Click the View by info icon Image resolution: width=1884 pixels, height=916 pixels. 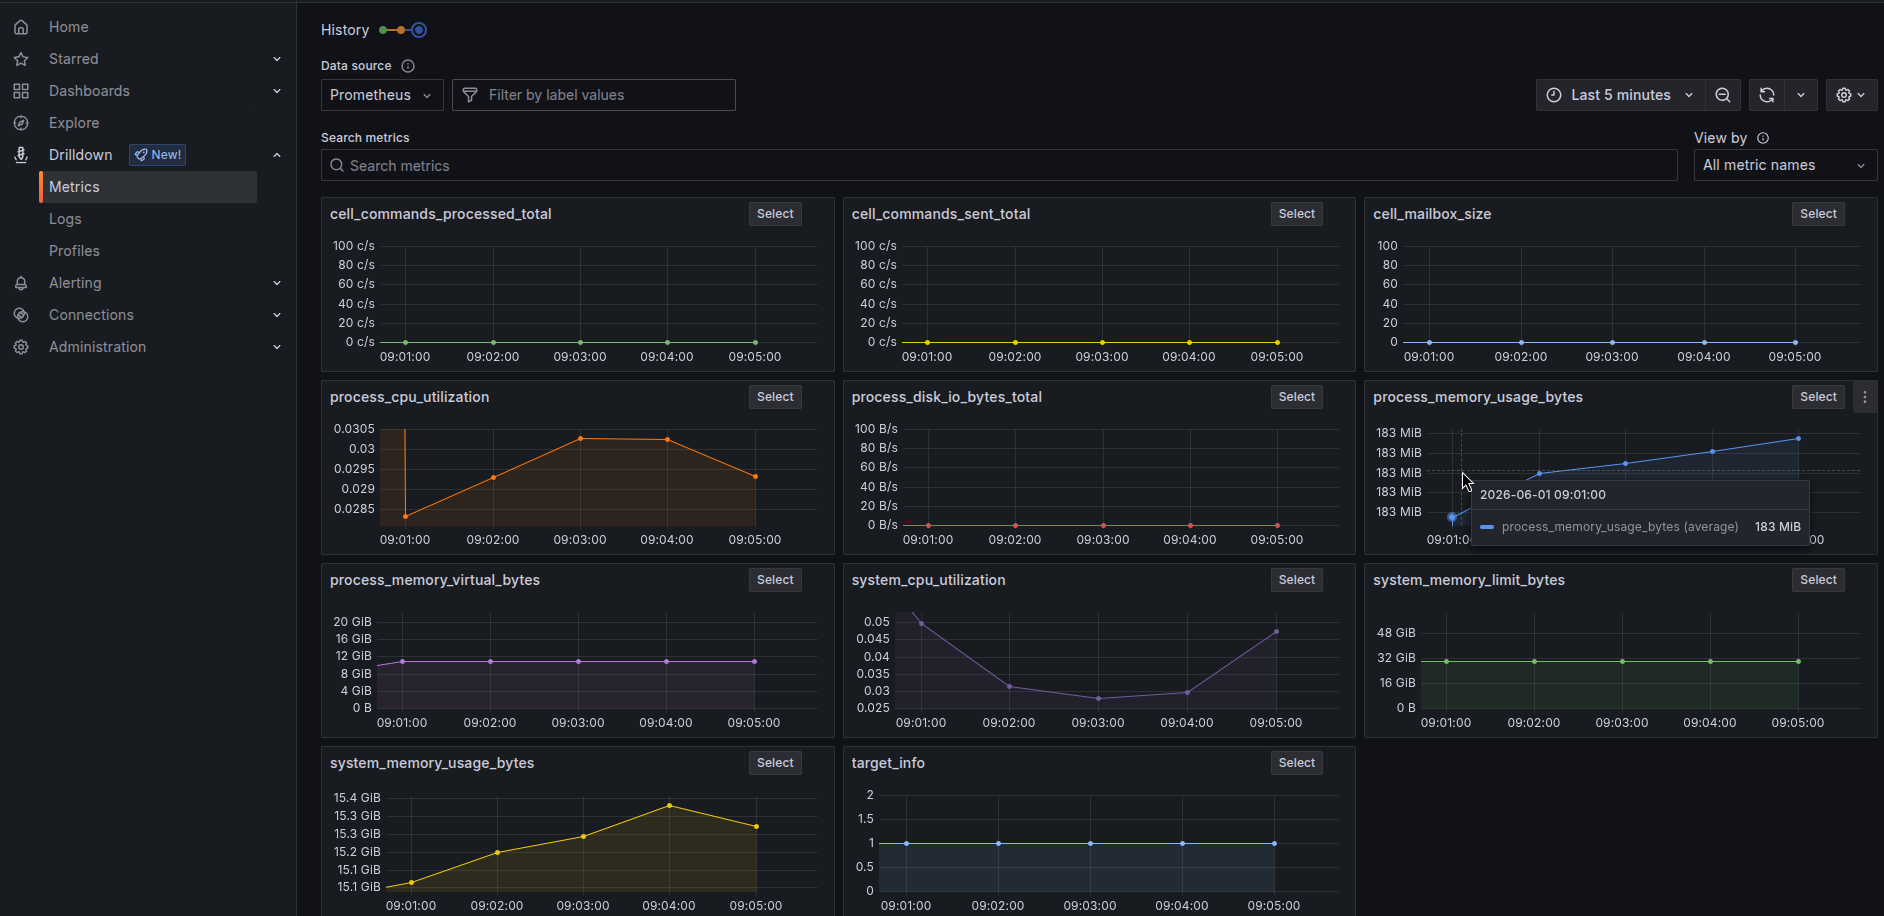[1763, 138]
